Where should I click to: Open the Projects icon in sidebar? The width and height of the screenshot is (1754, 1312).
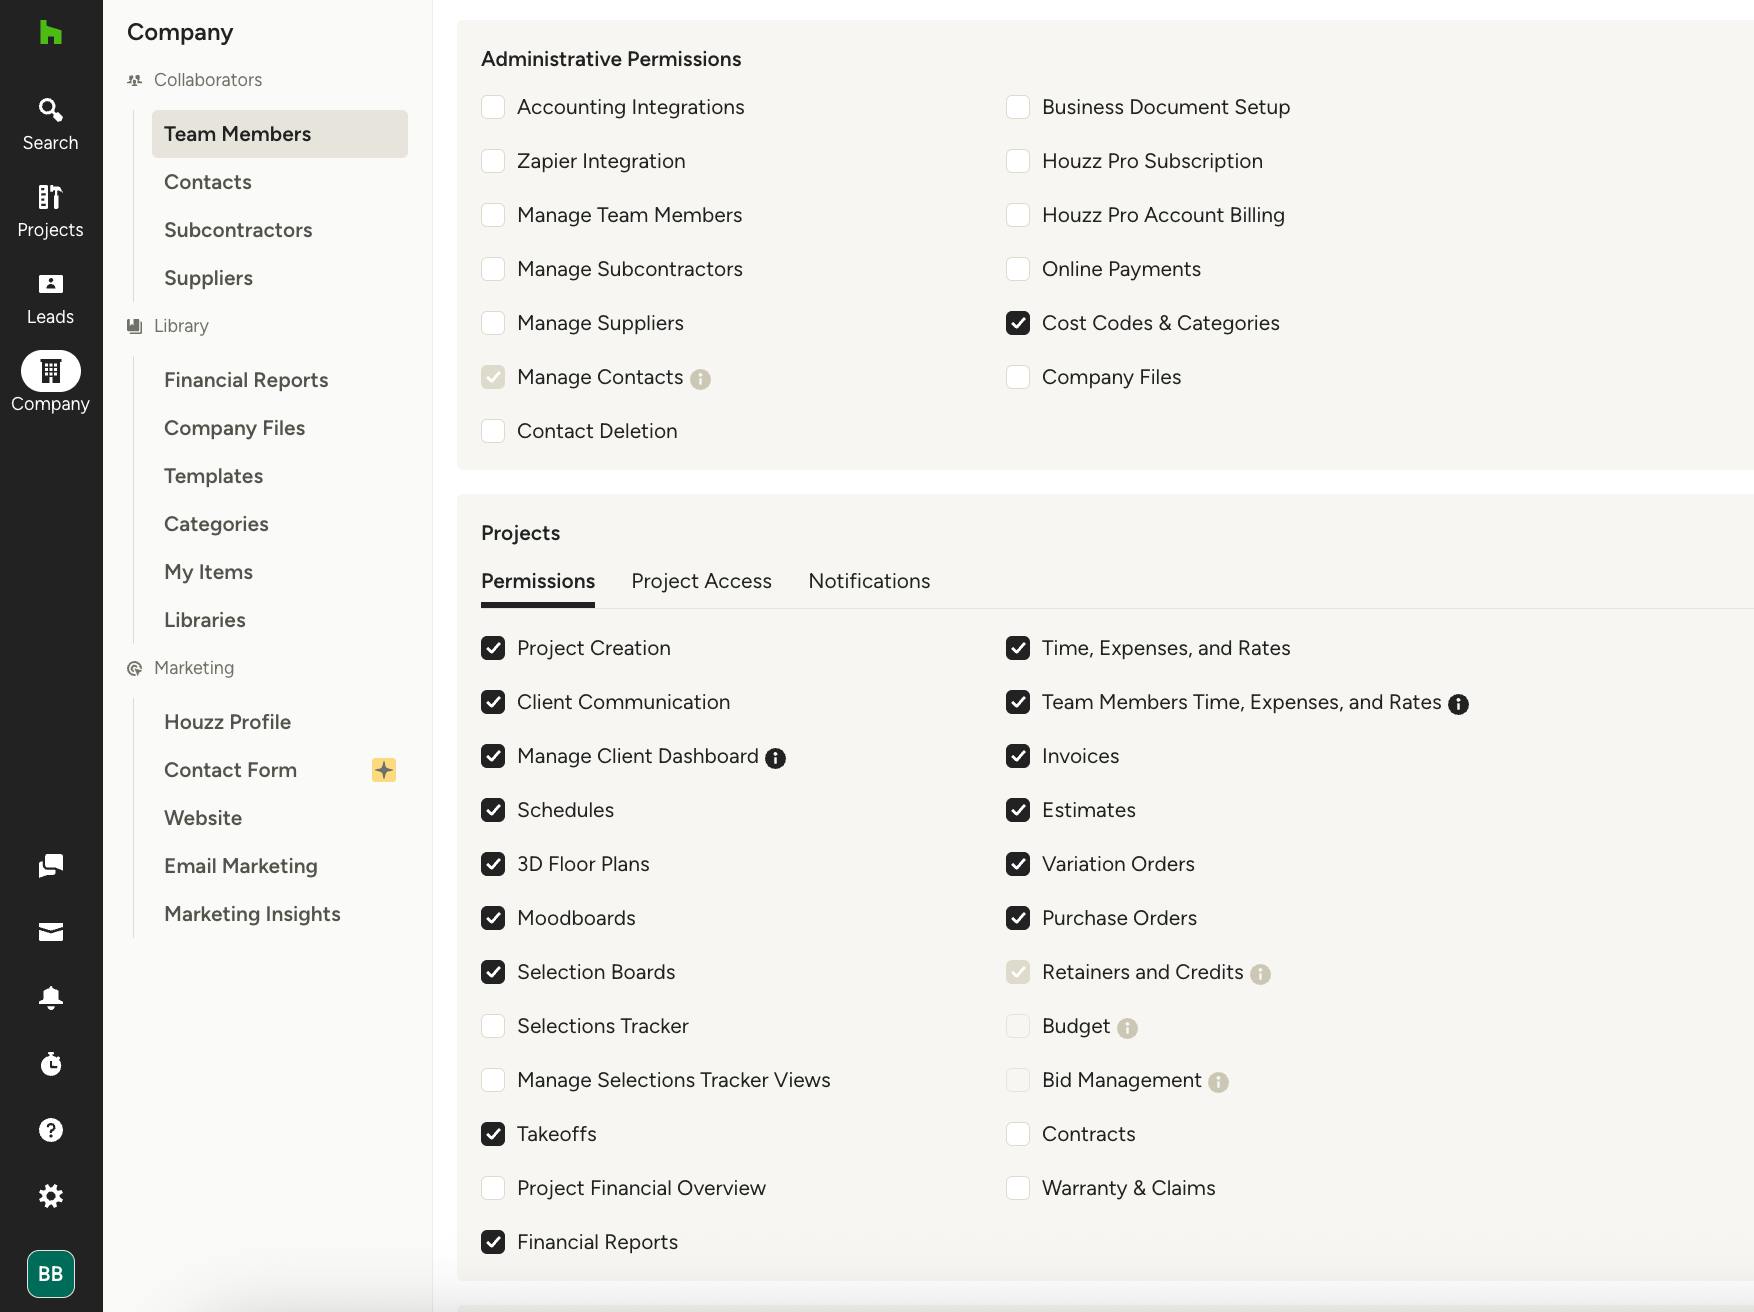(x=50, y=211)
